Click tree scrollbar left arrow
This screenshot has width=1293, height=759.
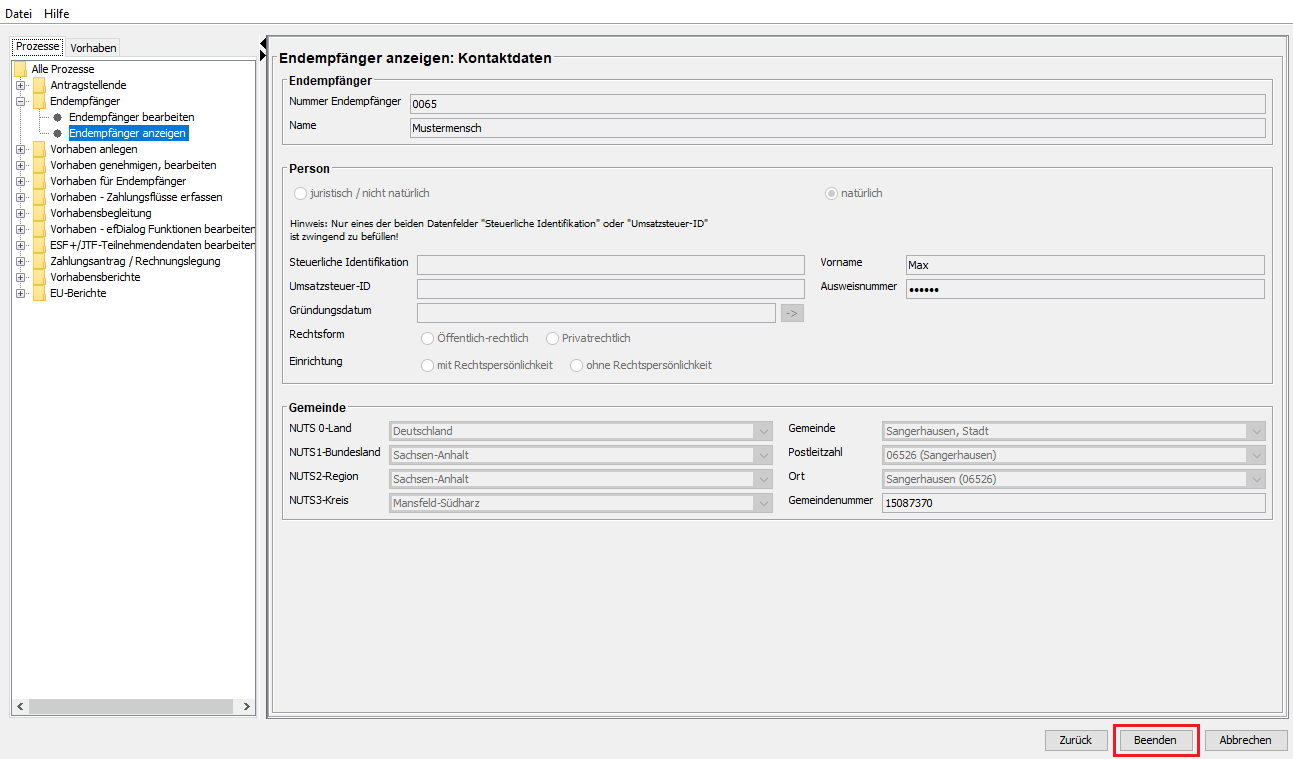coord(21,706)
